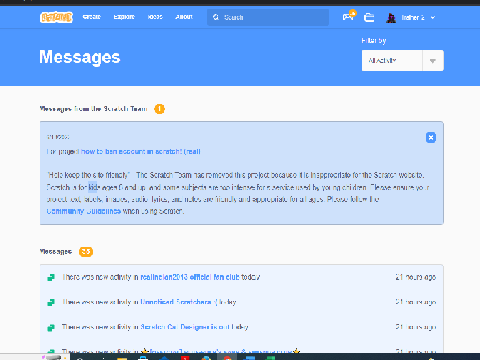Screen dimensions: 480x360
Task: Click studio icon beside Scratch Cat Designers row
Action: (x=51, y=327)
